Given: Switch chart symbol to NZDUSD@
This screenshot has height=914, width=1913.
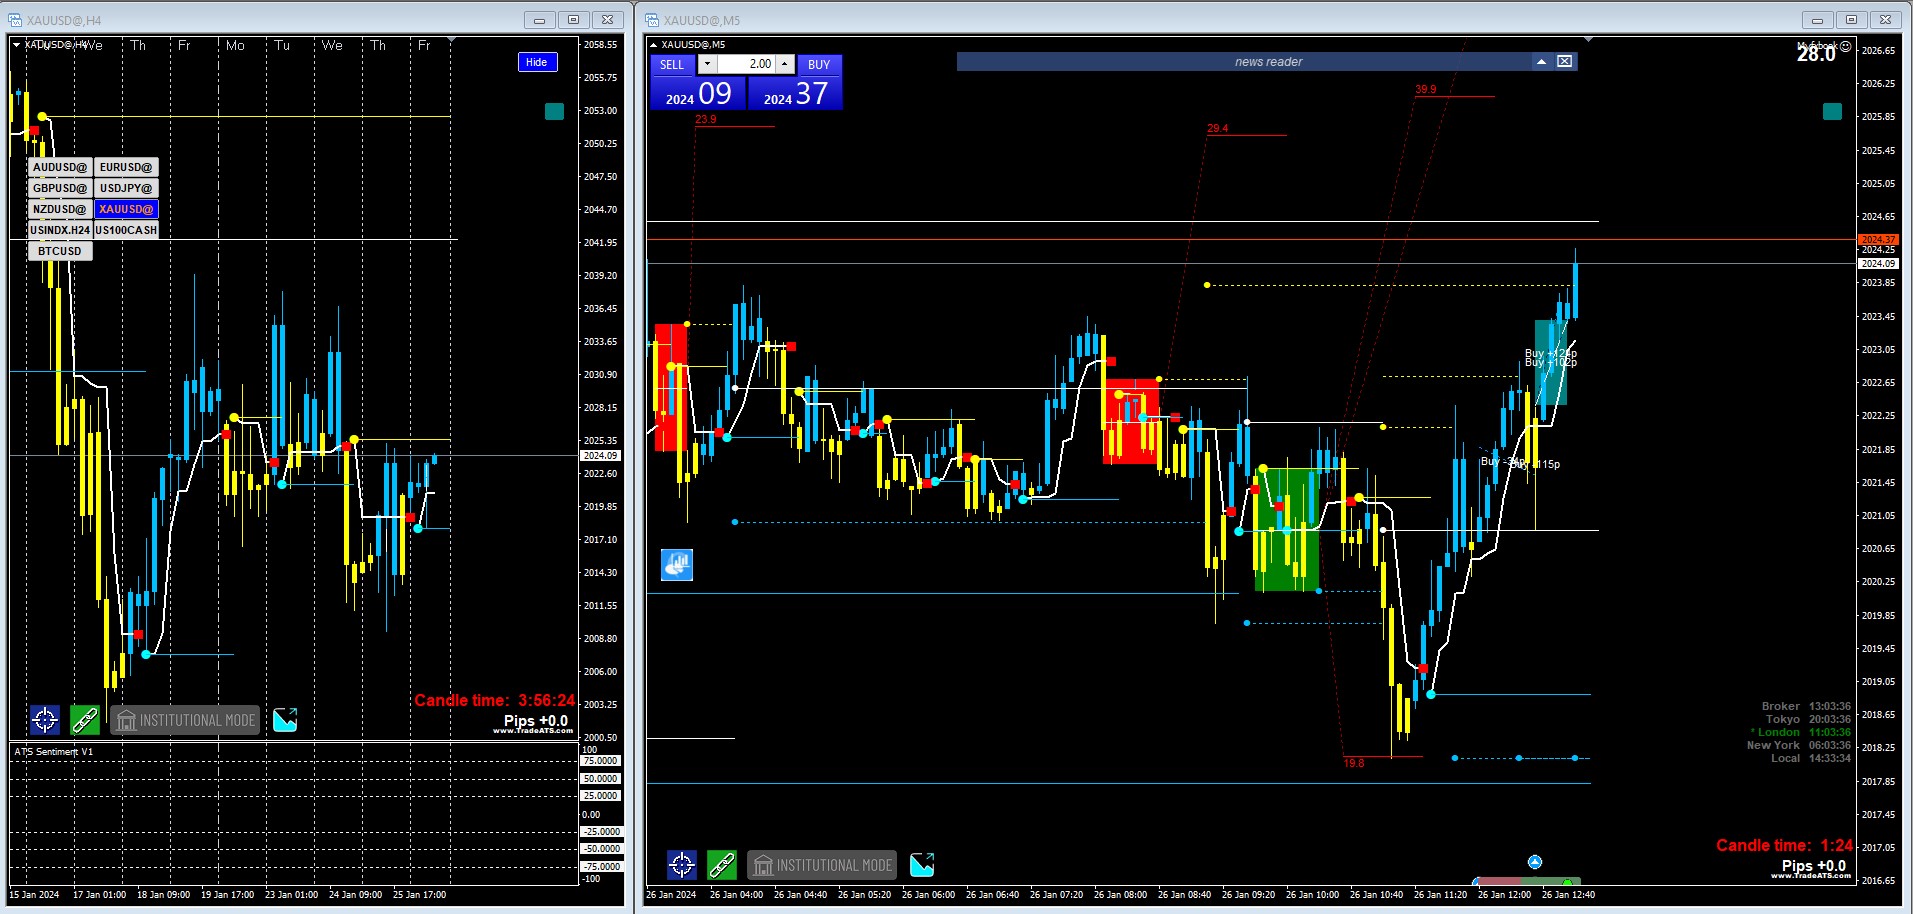Looking at the screenshot, I should [60, 209].
